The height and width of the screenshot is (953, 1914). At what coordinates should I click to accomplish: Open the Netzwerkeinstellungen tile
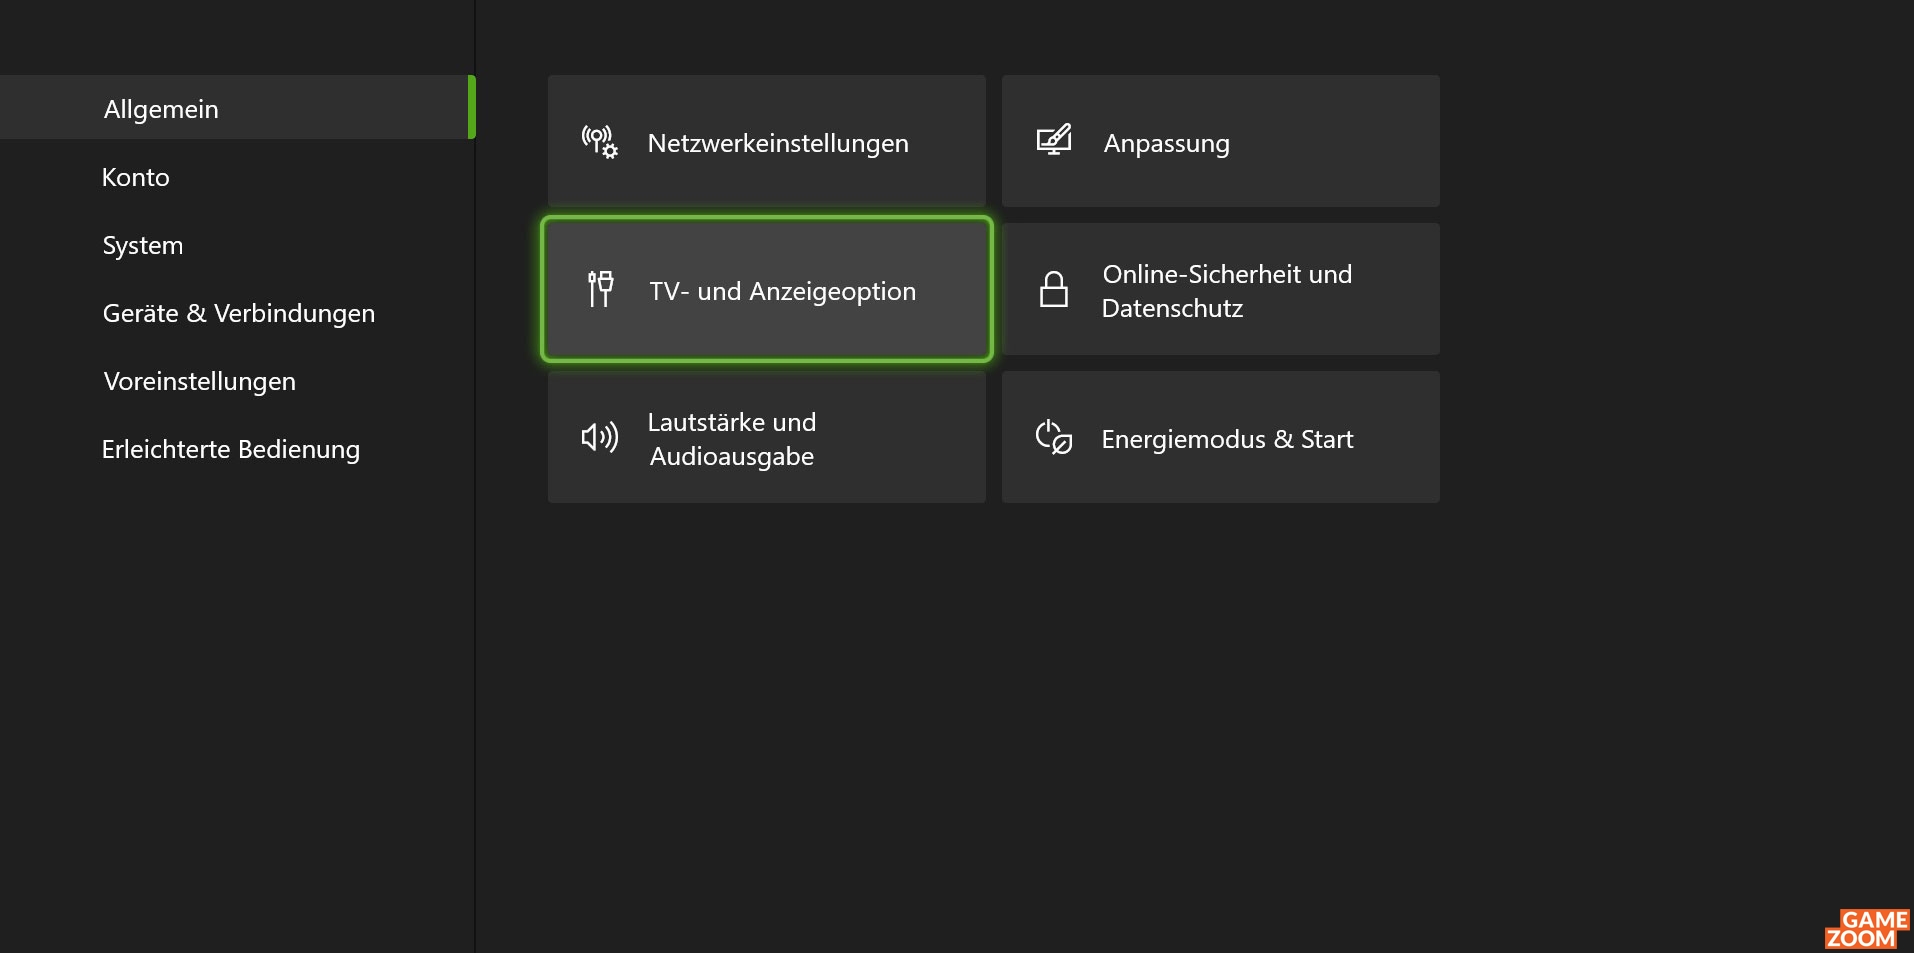point(767,141)
